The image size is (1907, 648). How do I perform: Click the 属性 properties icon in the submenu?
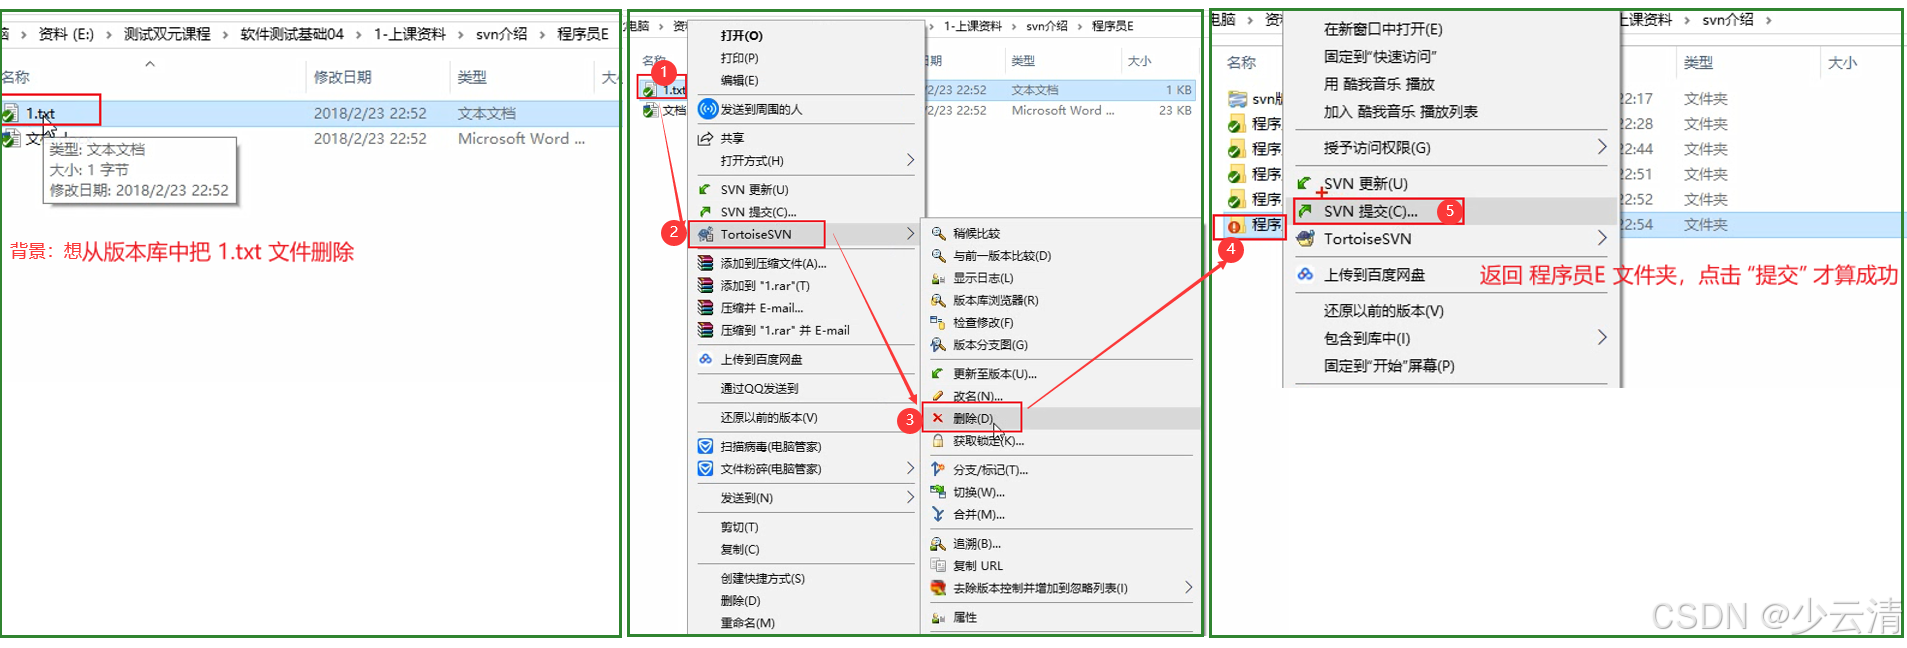coord(938,618)
